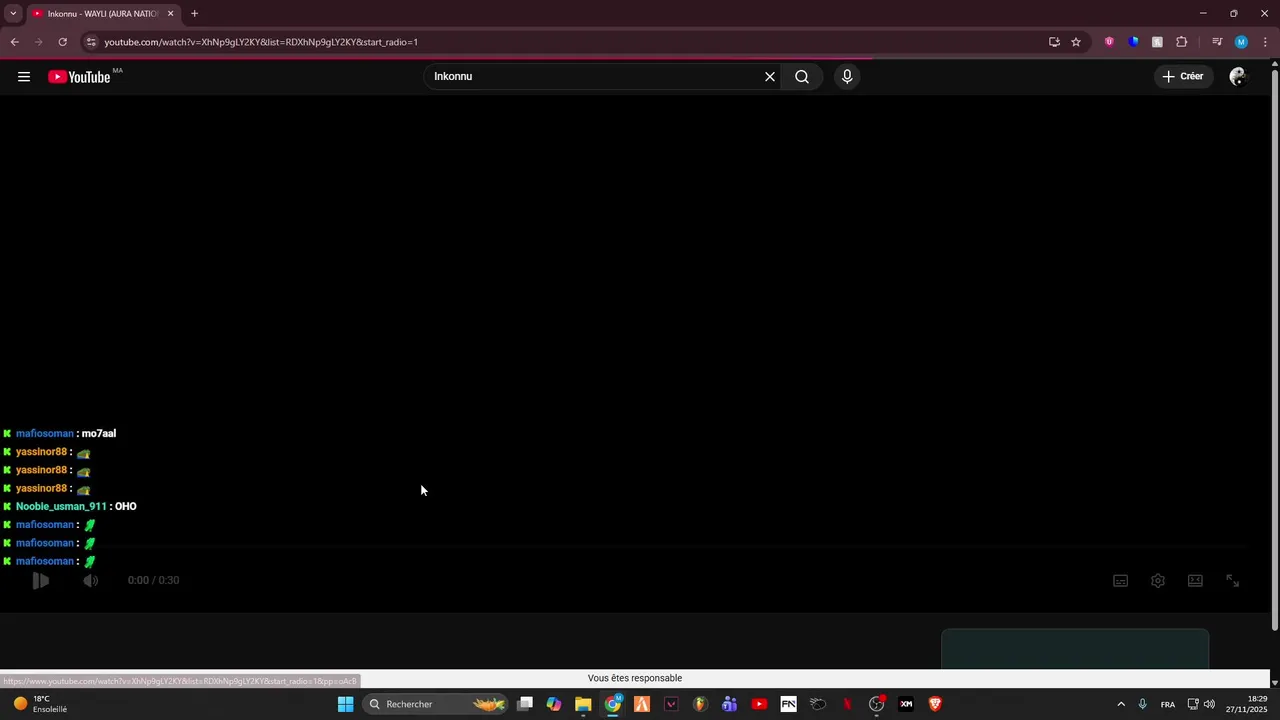Open a new browser tab
This screenshot has height=720, width=1280.
click(194, 14)
